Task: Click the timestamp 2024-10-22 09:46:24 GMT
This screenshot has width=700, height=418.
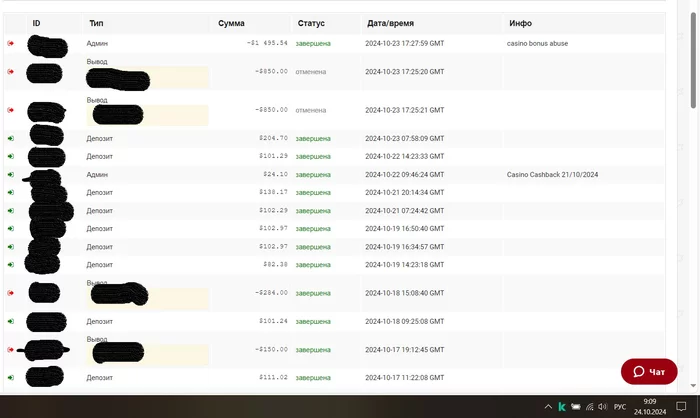Action: tap(404, 175)
